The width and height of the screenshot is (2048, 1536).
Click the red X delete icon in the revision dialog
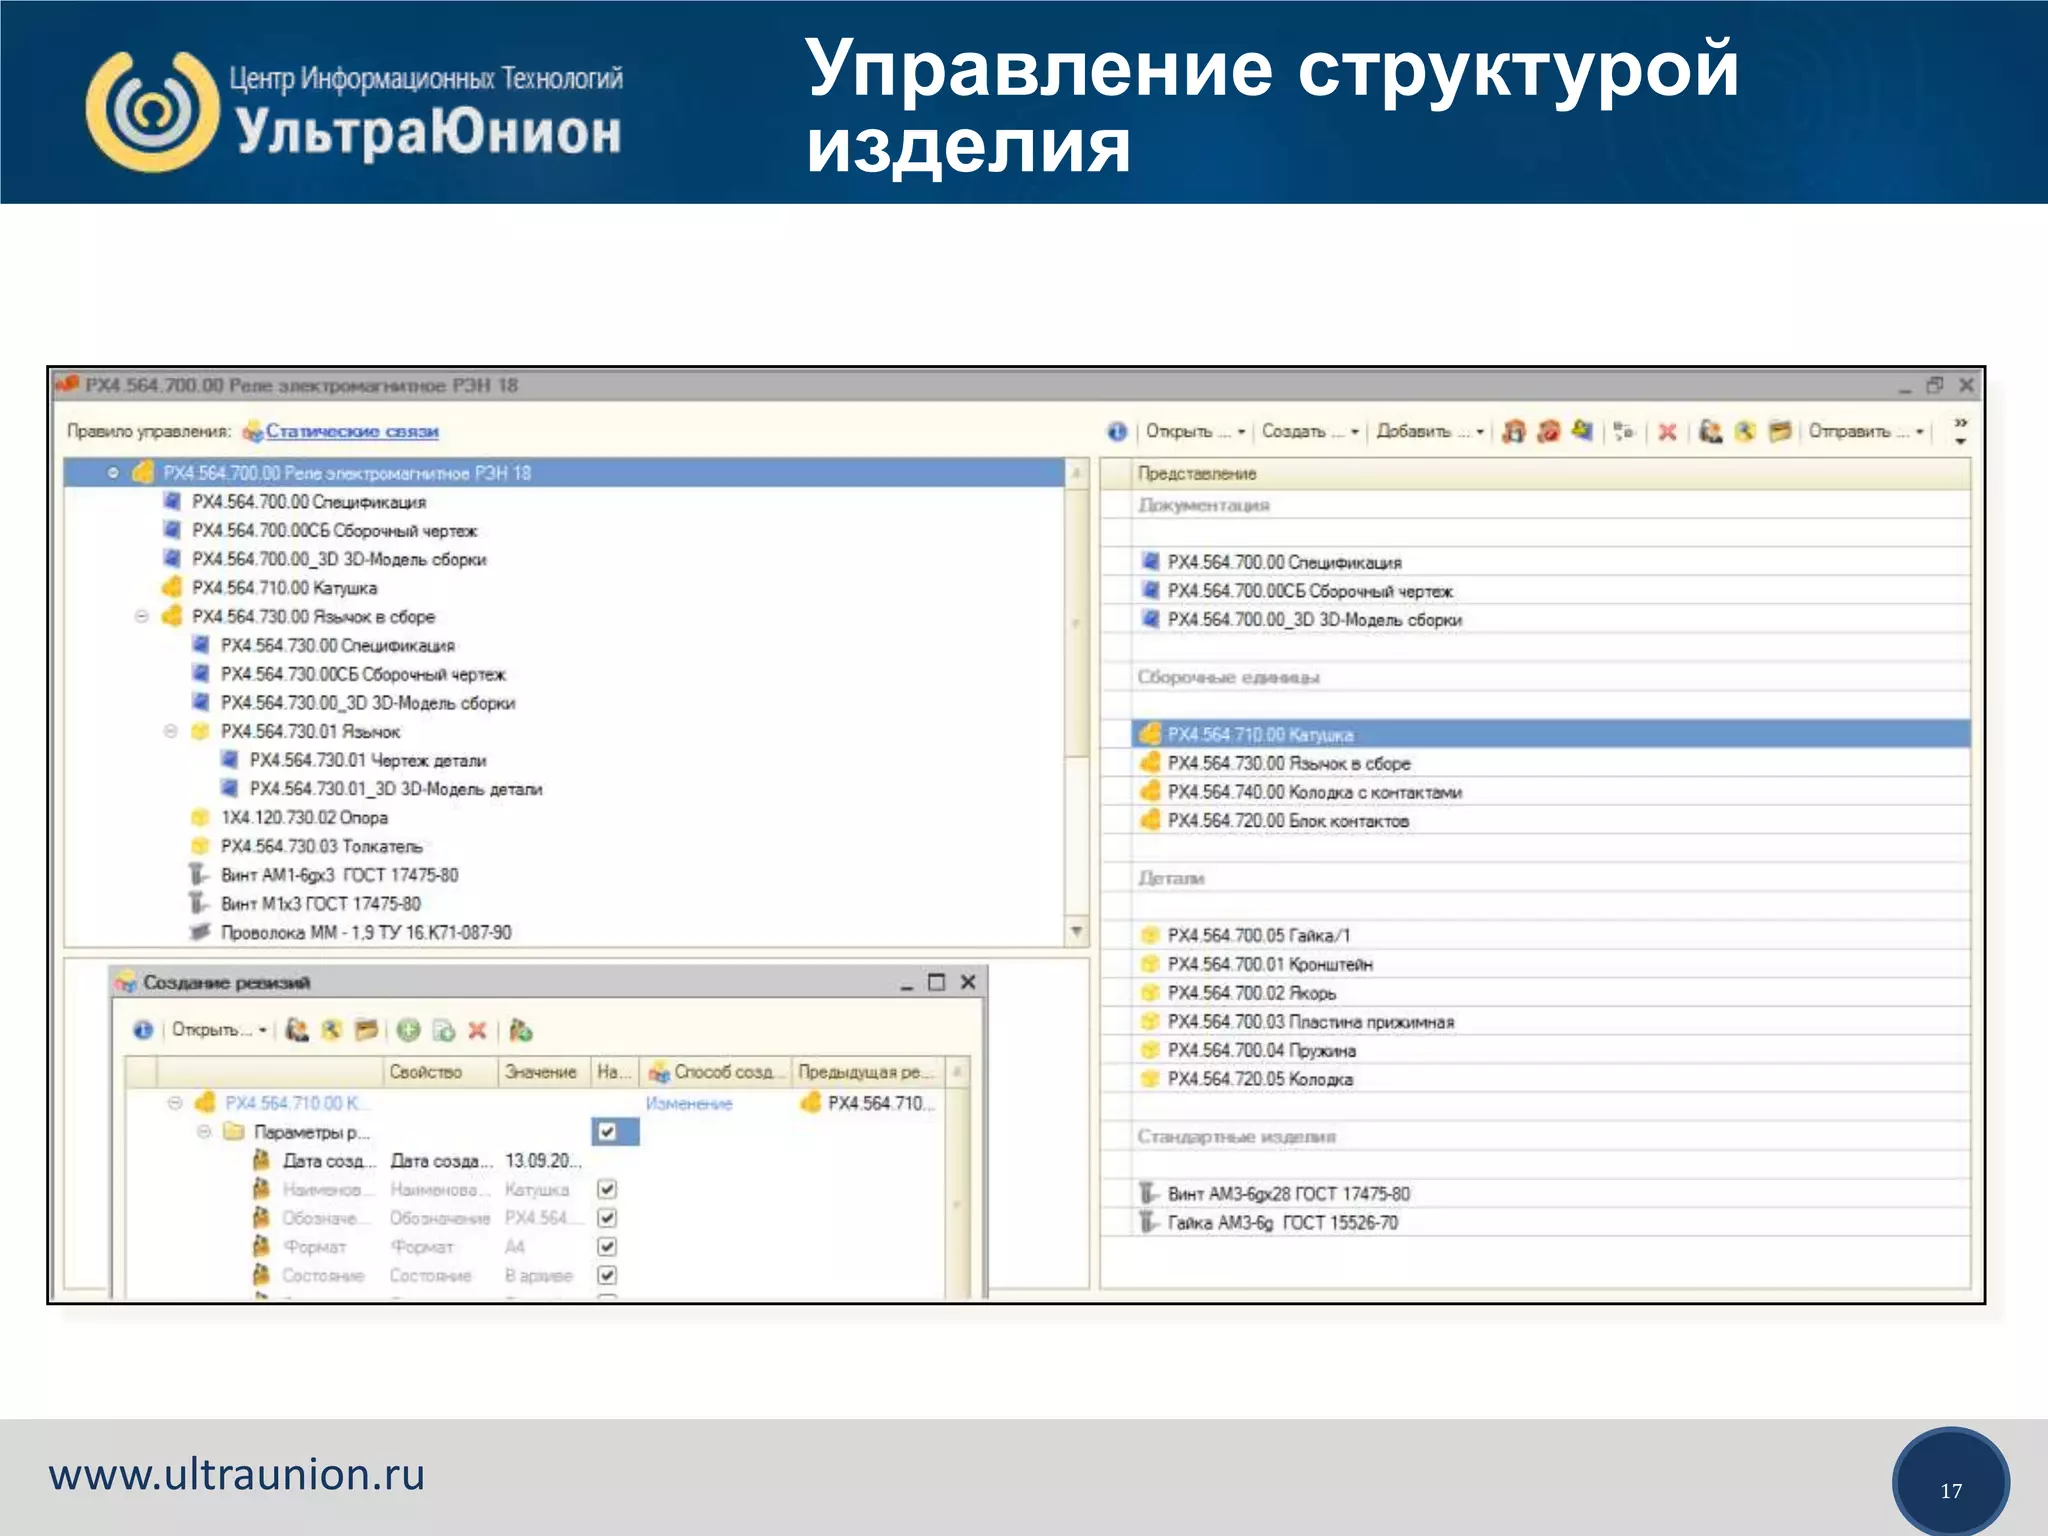pos(477,1030)
